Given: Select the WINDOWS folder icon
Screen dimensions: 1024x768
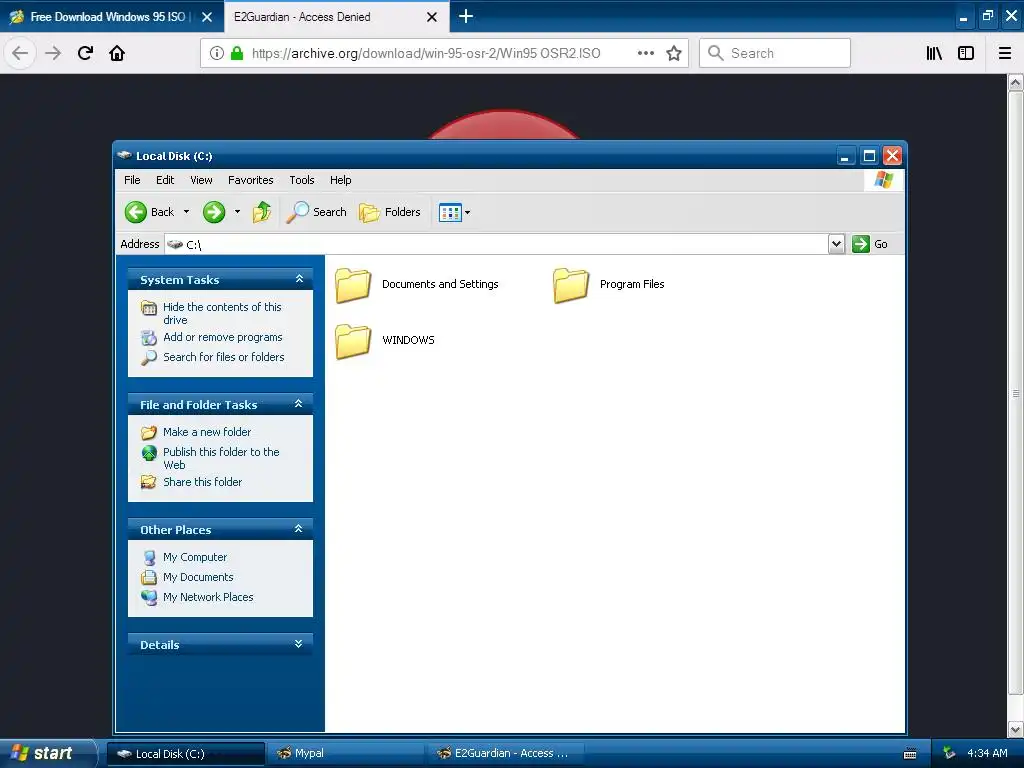Looking at the screenshot, I should pos(353,342).
